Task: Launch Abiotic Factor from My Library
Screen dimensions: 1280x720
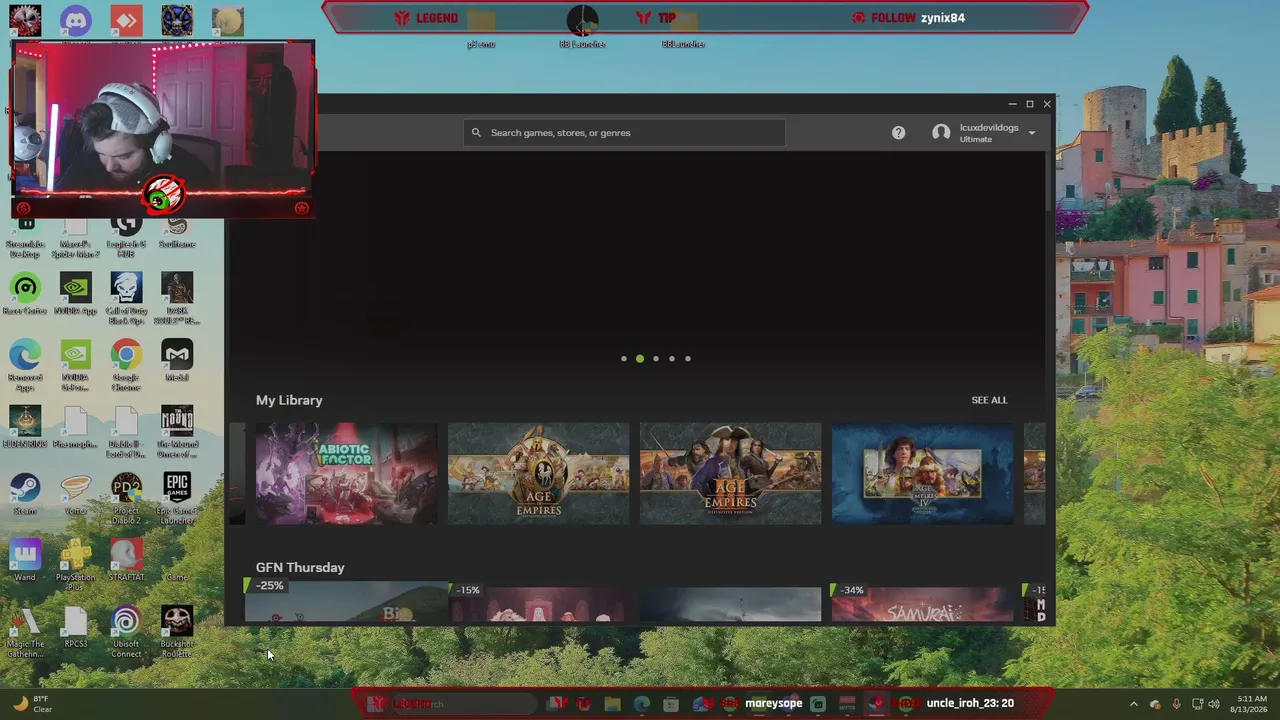Action: coord(346,473)
